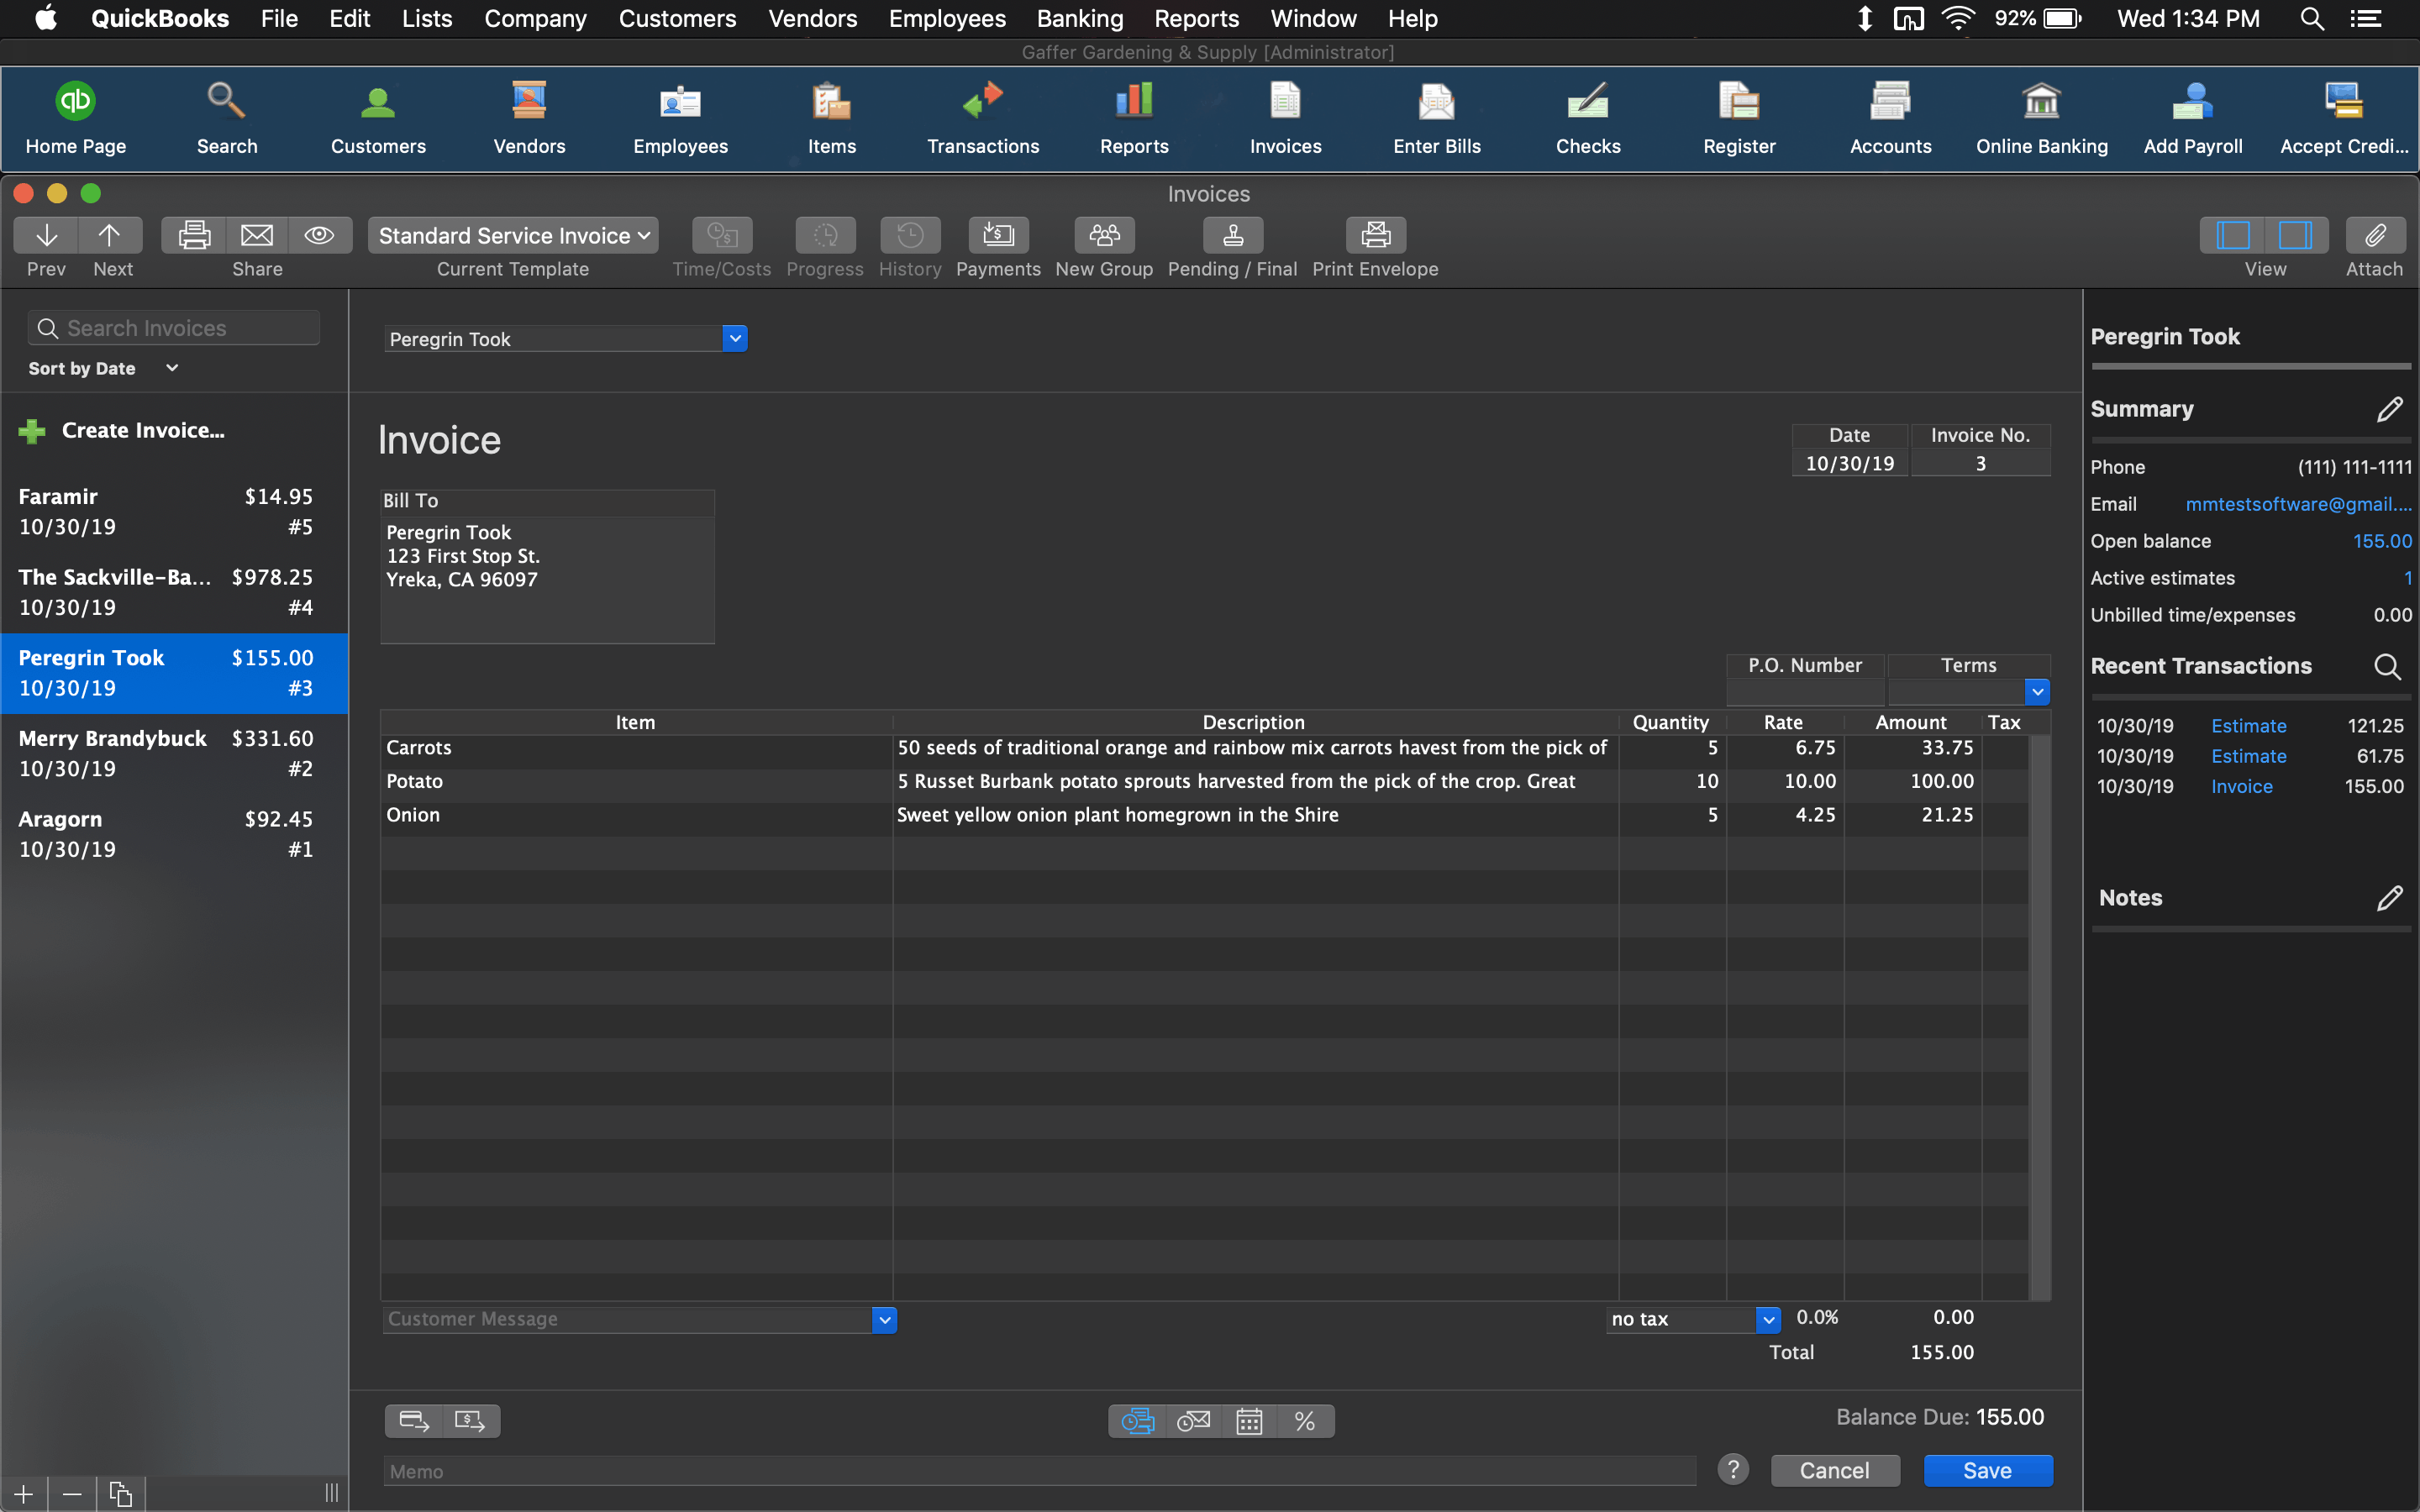Click the cash payment arrow icon
This screenshot has width=2420, height=1512.
[x=470, y=1421]
